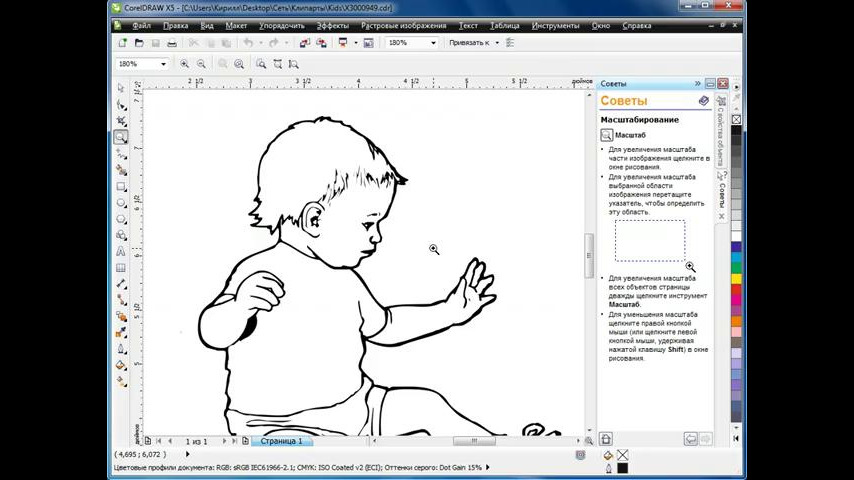Click the Zoom Out magnifier button
The height and width of the screenshot is (480, 854).
(201, 64)
